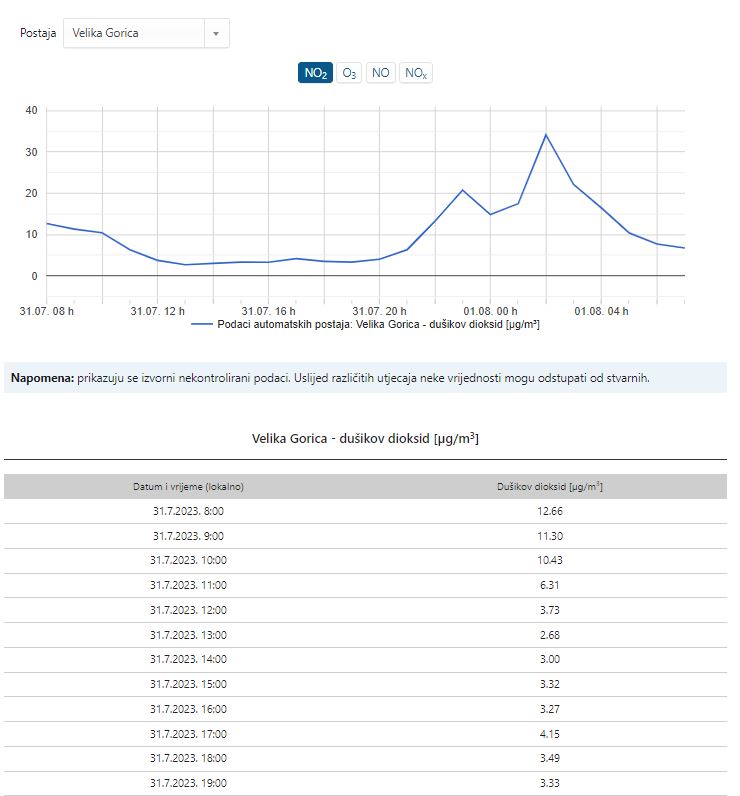Click the value 12.66 in the table
This screenshot has width=740, height=796.
point(550,511)
